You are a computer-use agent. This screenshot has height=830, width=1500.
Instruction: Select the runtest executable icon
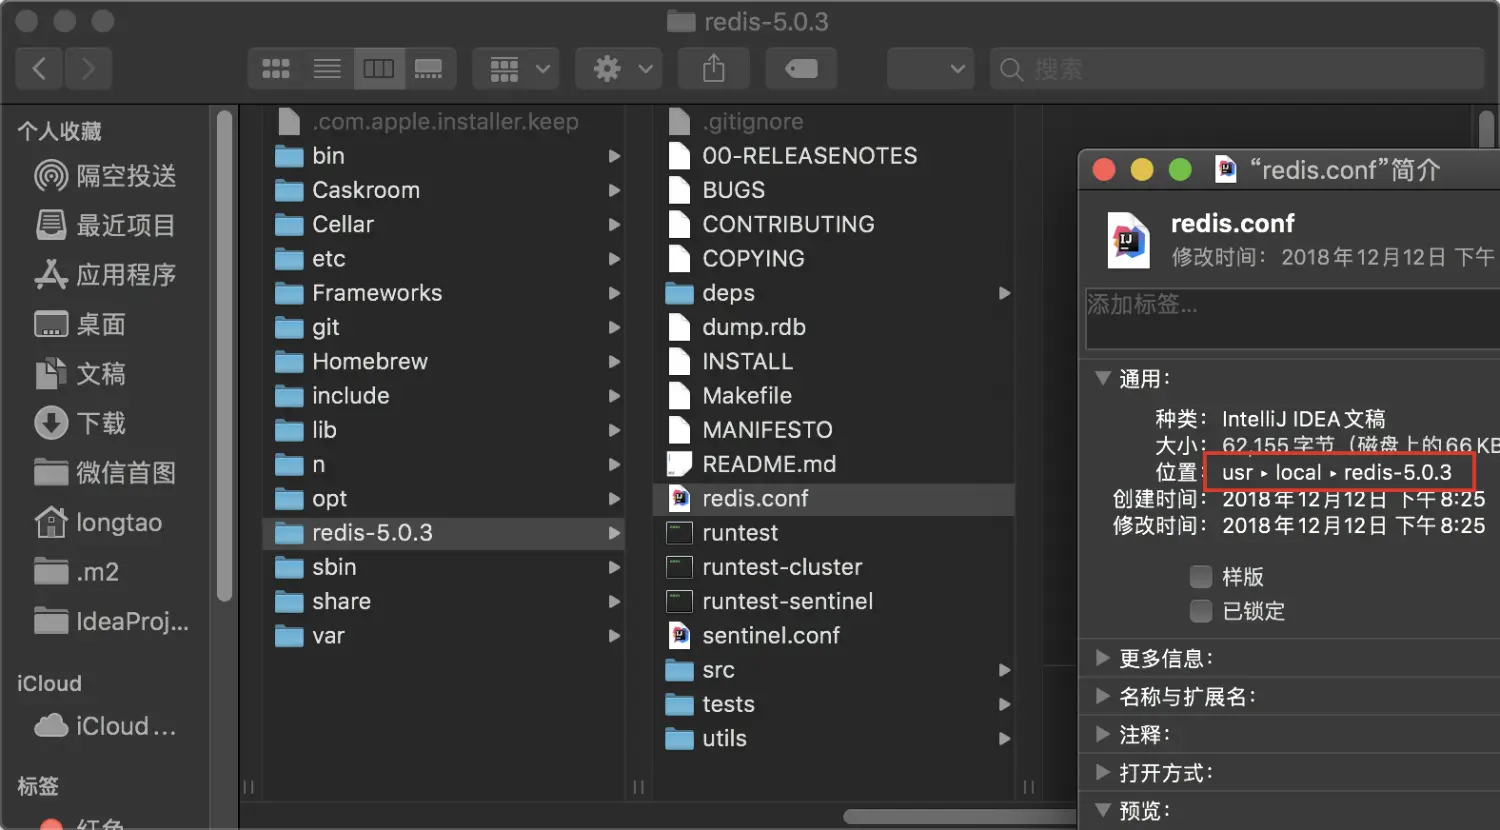click(680, 533)
